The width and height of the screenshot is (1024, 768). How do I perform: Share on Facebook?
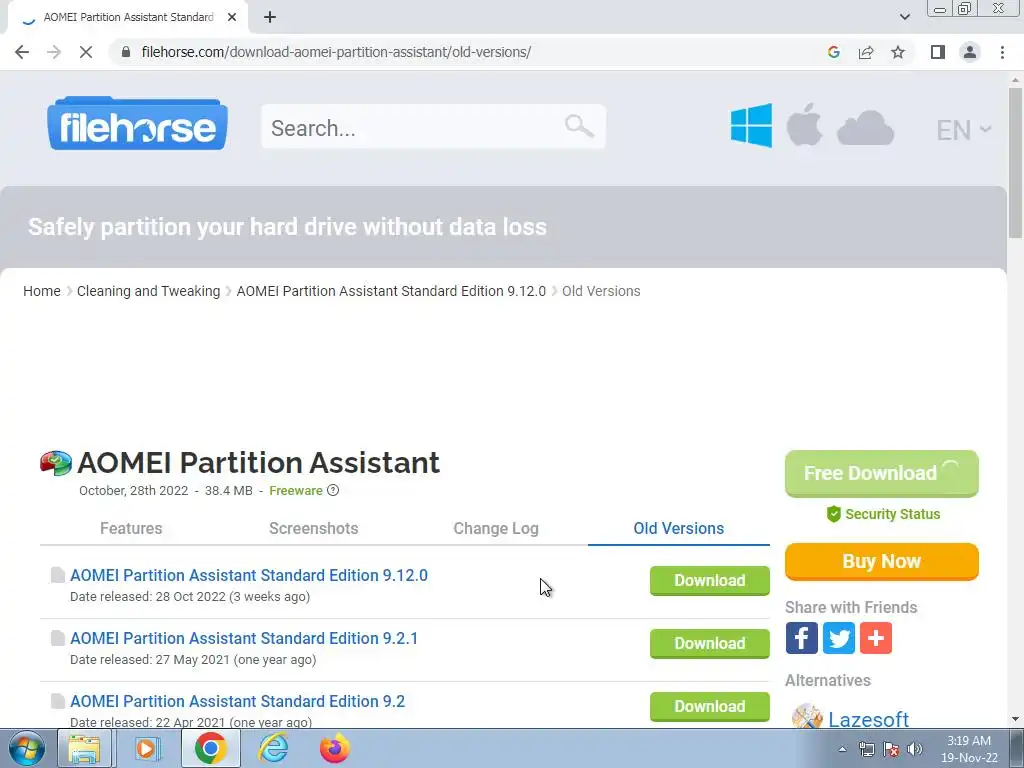pos(801,638)
